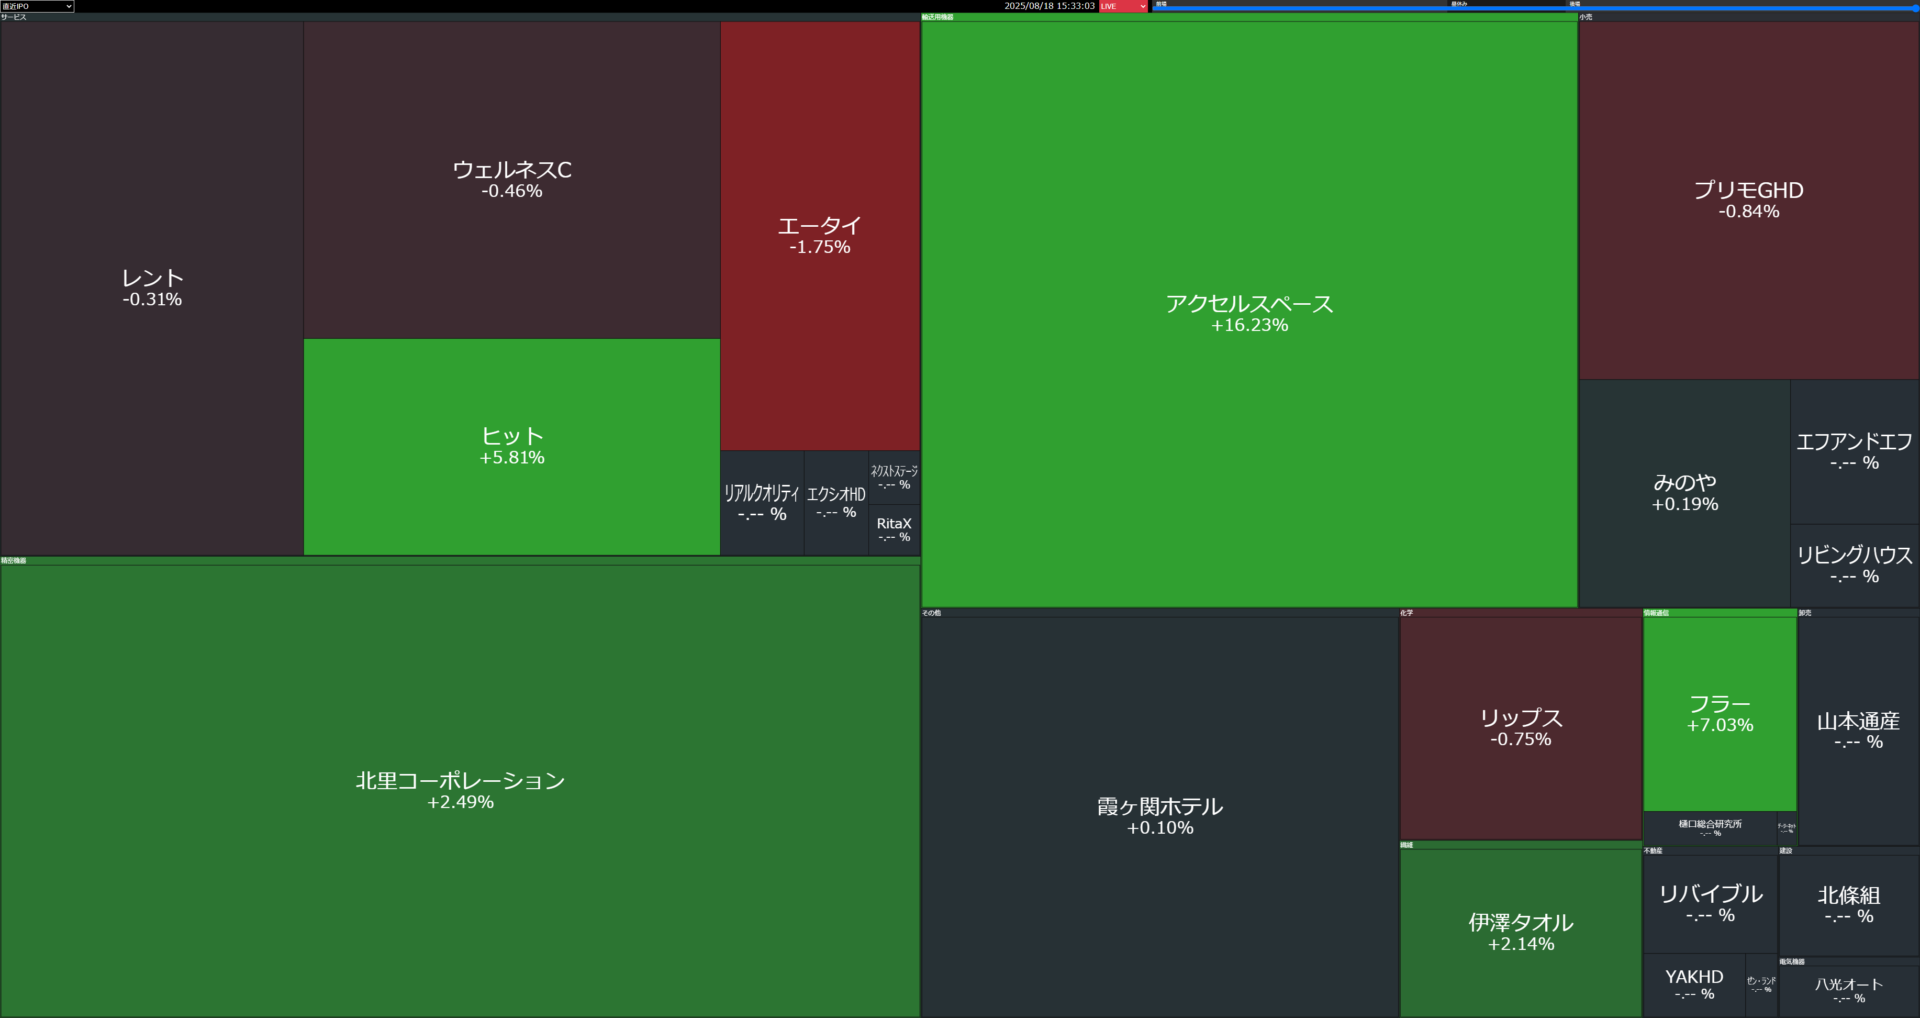Image resolution: width=1920 pixels, height=1018 pixels.
Task: Open the 北里コーポレーション +2.49% tile
Action: click(x=460, y=791)
